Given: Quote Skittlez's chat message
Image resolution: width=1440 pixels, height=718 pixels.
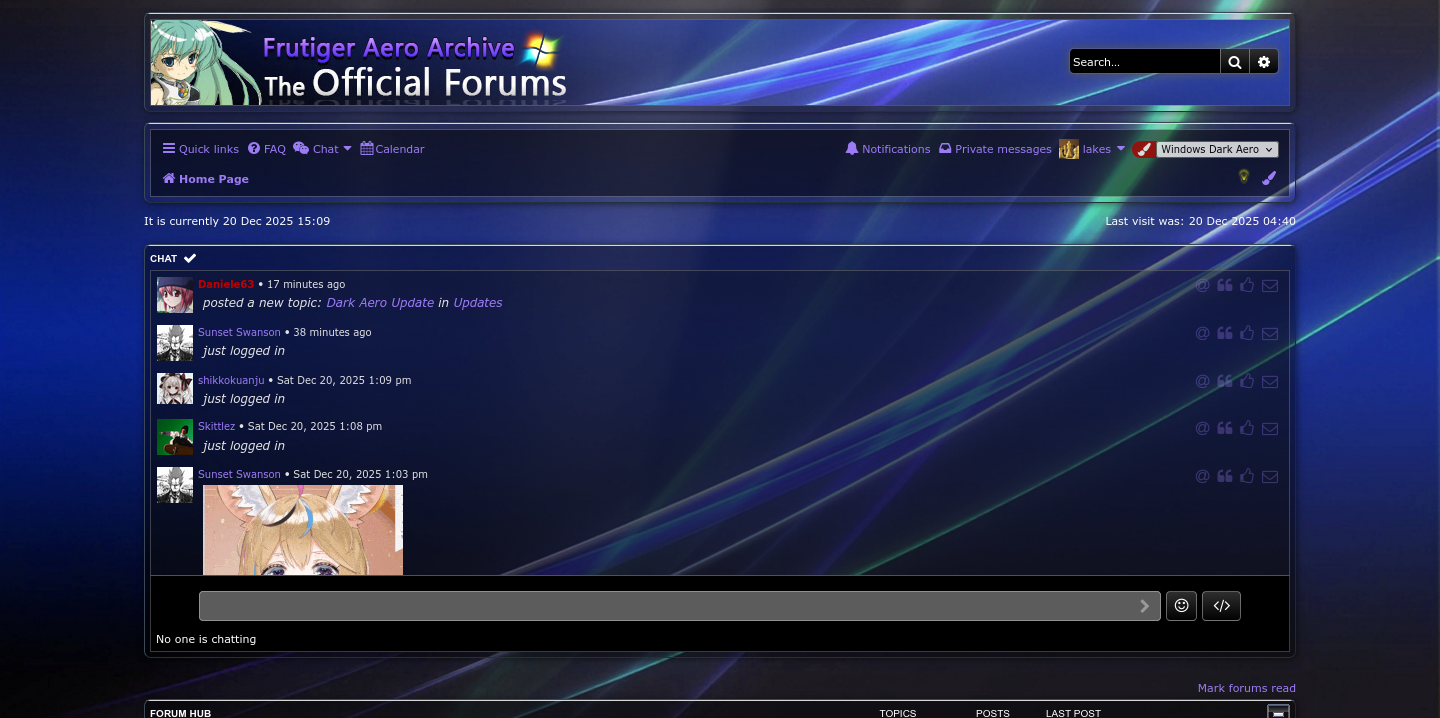Looking at the screenshot, I should [x=1225, y=429].
